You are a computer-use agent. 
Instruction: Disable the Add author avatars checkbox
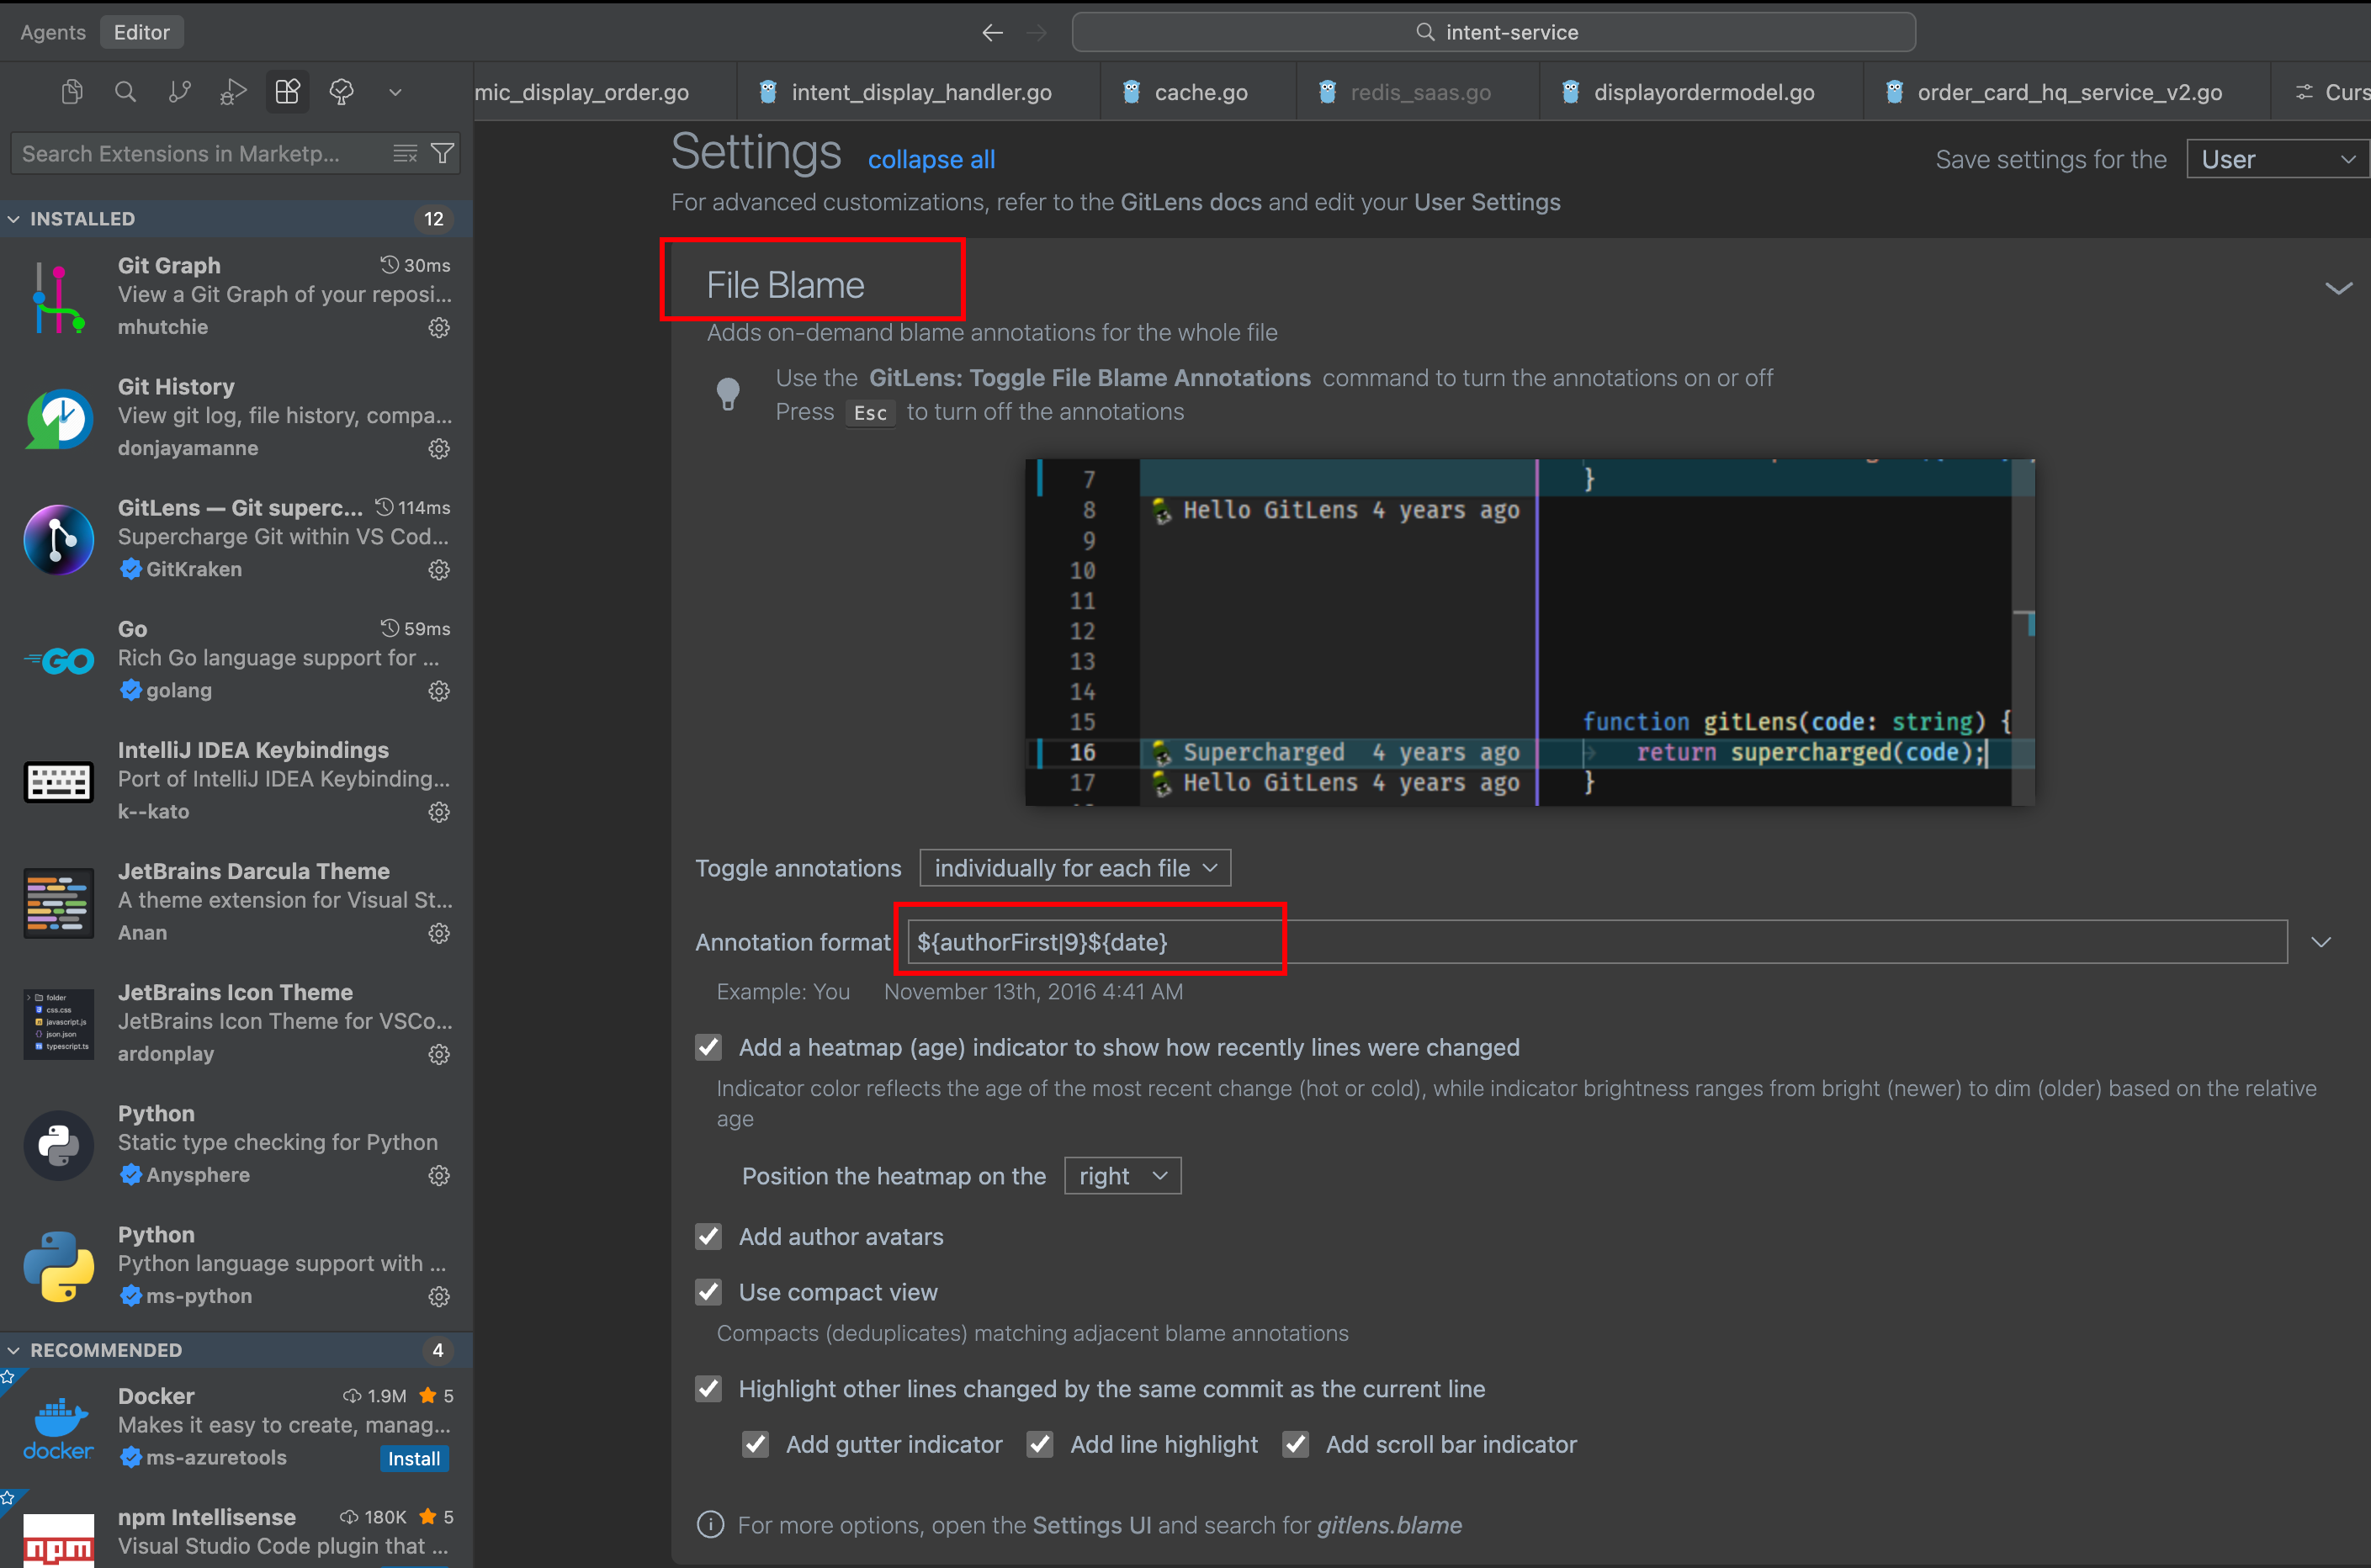[709, 1237]
